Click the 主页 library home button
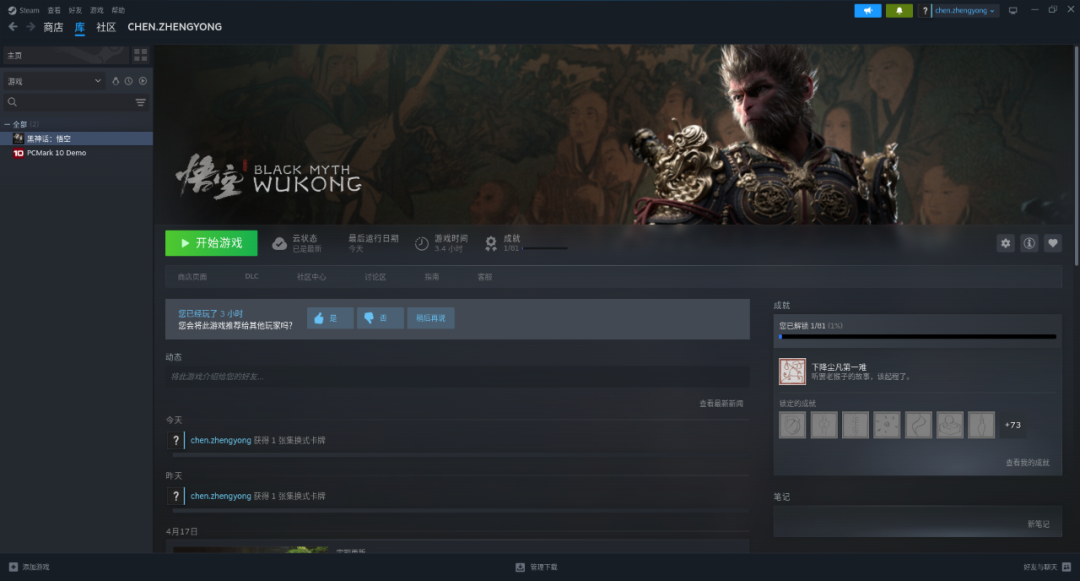The image size is (1080, 581). point(65,55)
